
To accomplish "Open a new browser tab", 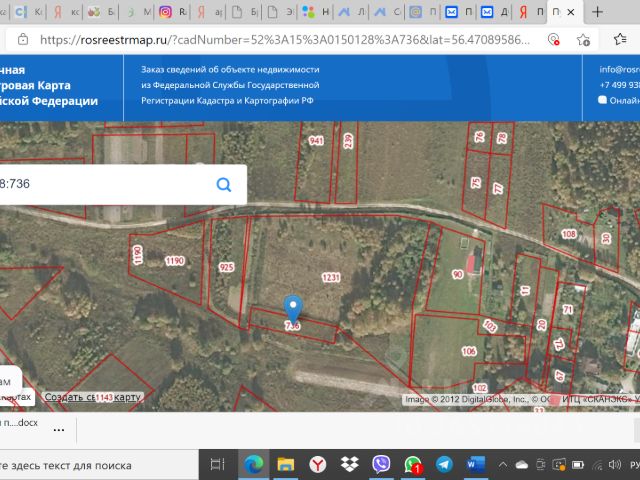I will 597,12.
